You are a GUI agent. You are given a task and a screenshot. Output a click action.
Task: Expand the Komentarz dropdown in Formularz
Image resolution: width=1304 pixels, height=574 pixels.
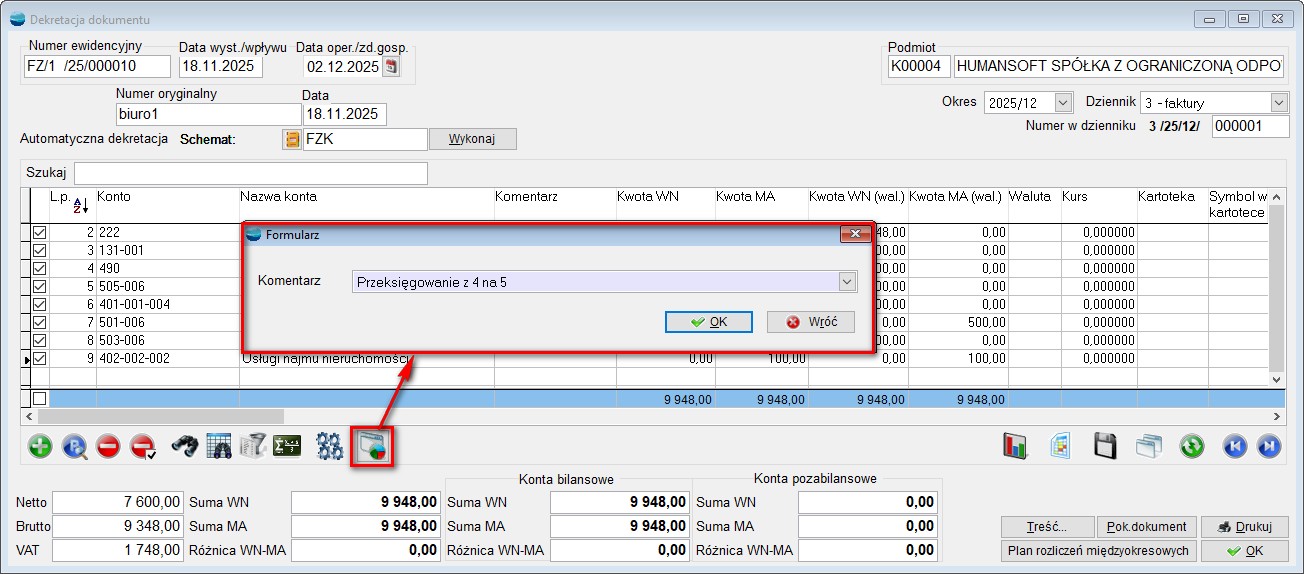pyautogui.click(x=848, y=282)
